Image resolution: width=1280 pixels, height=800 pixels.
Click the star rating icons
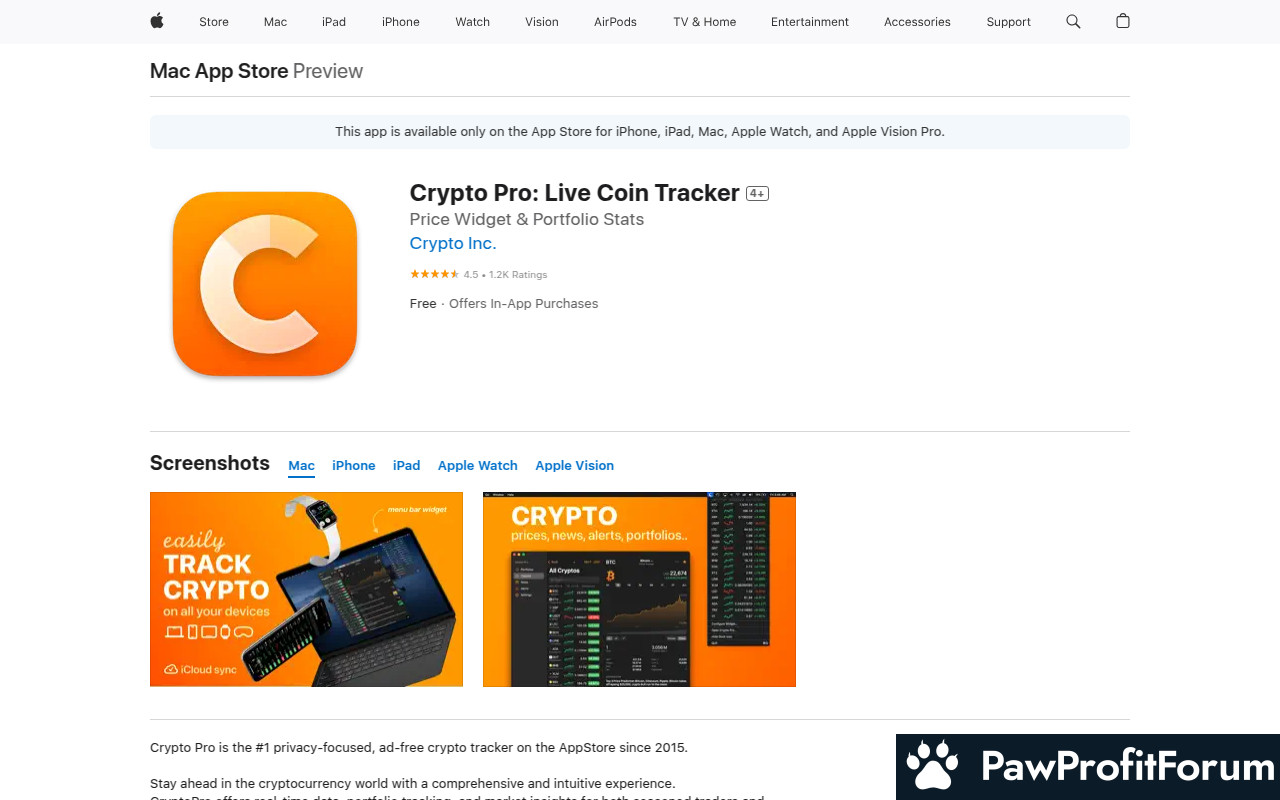click(434, 274)
